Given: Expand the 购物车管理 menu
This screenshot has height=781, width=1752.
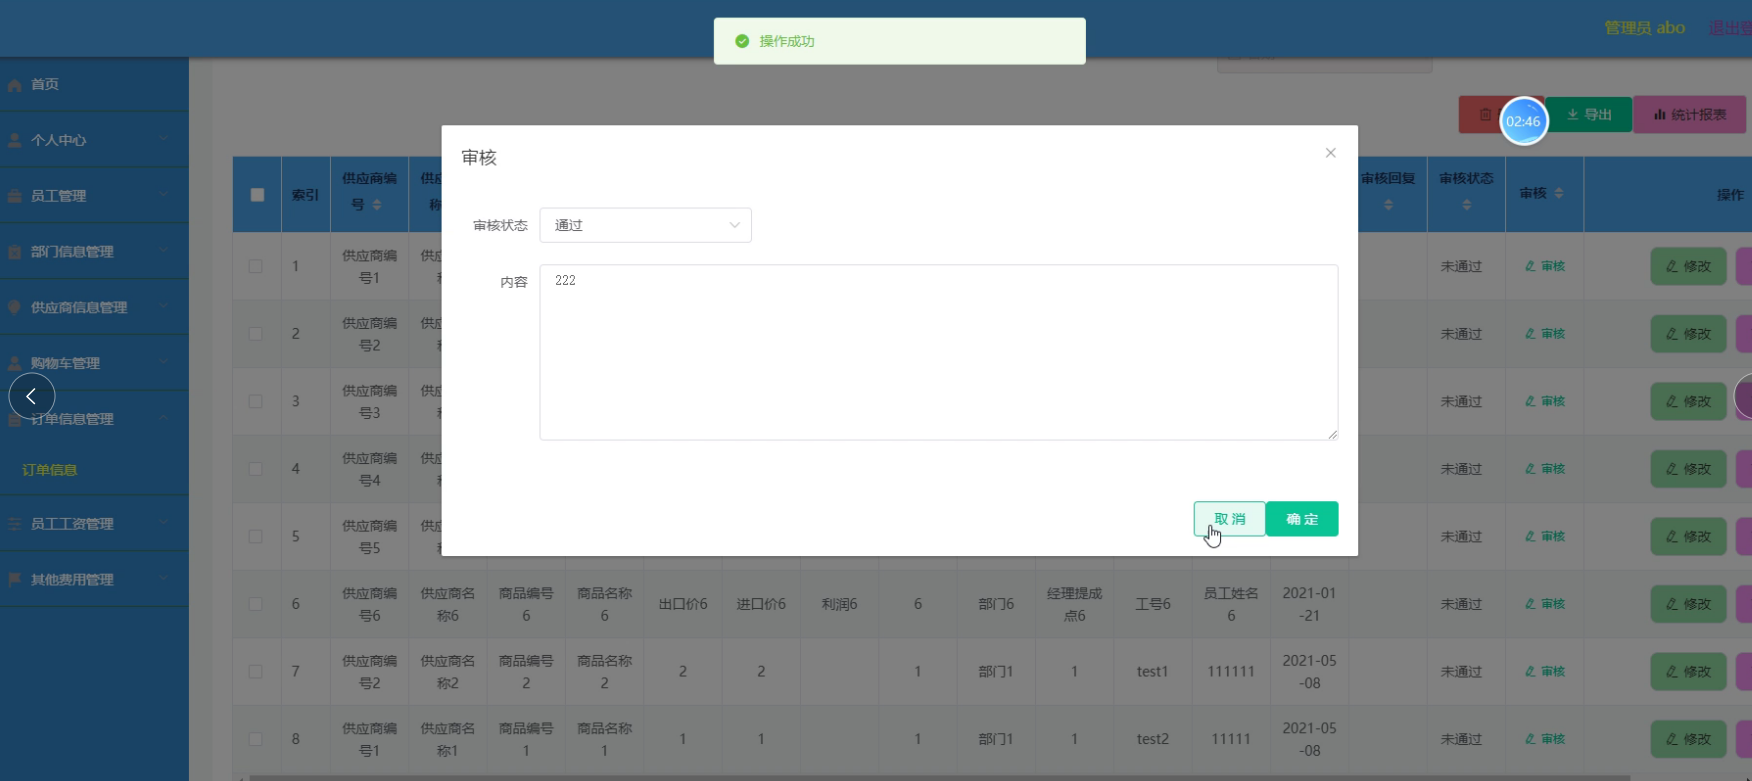Looking at the screenshot, I should [x=94, y=363].
